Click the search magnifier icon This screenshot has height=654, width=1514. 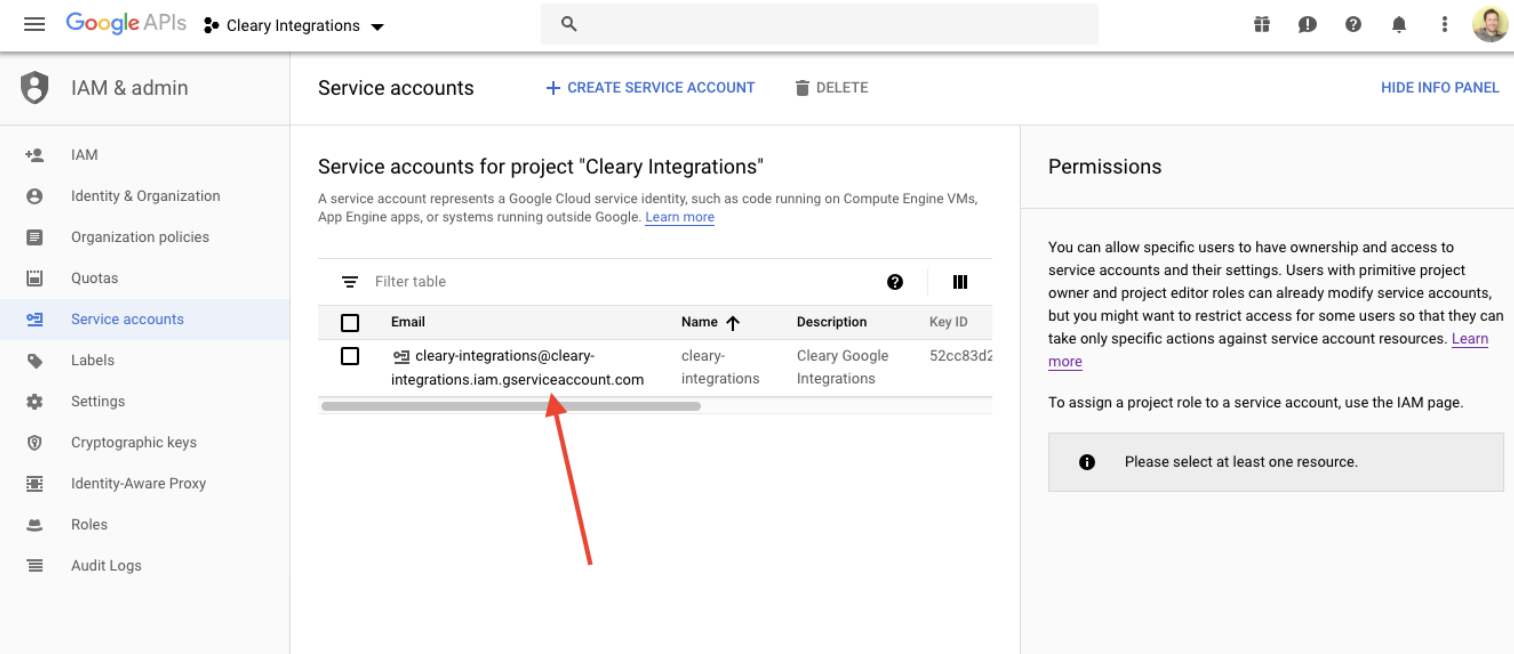point(569,24)
